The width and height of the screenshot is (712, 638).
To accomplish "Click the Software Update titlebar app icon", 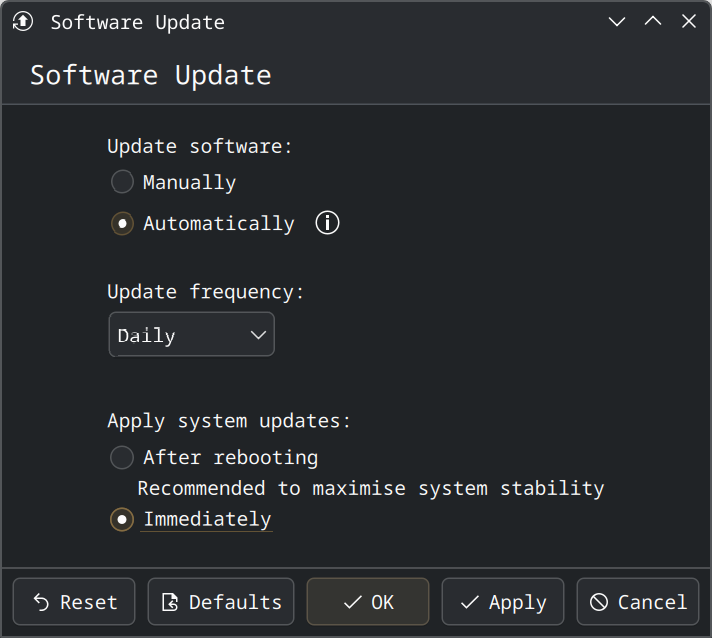I will pos(23,21).
